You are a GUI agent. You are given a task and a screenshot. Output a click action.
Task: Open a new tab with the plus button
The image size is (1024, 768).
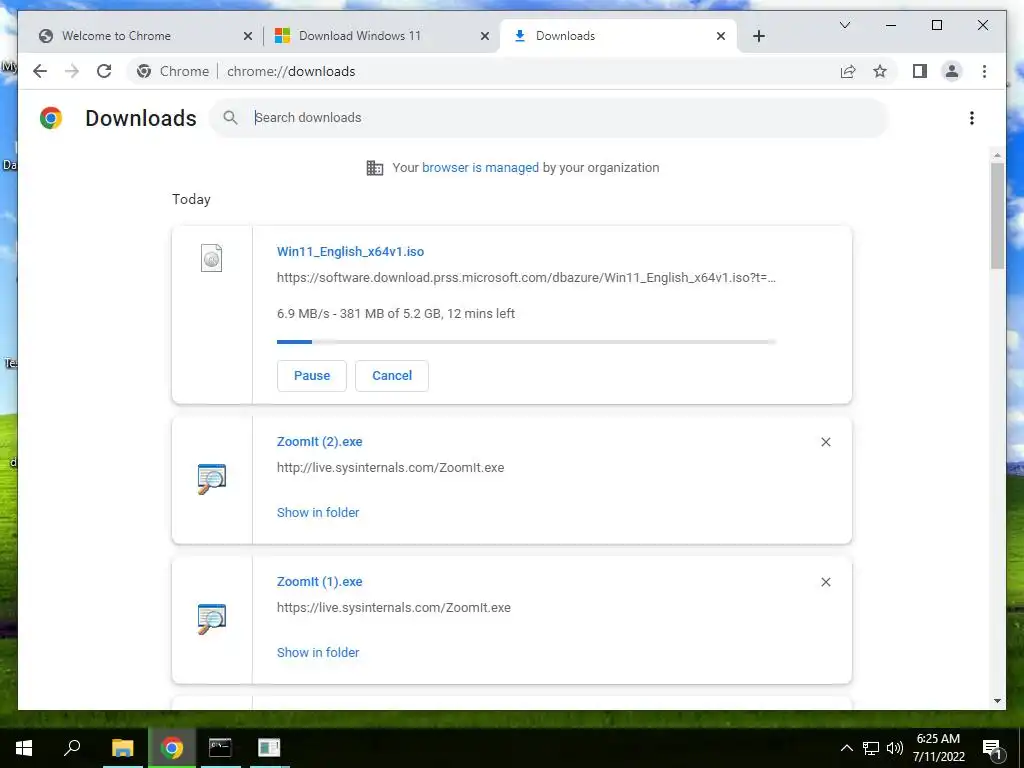759,36
